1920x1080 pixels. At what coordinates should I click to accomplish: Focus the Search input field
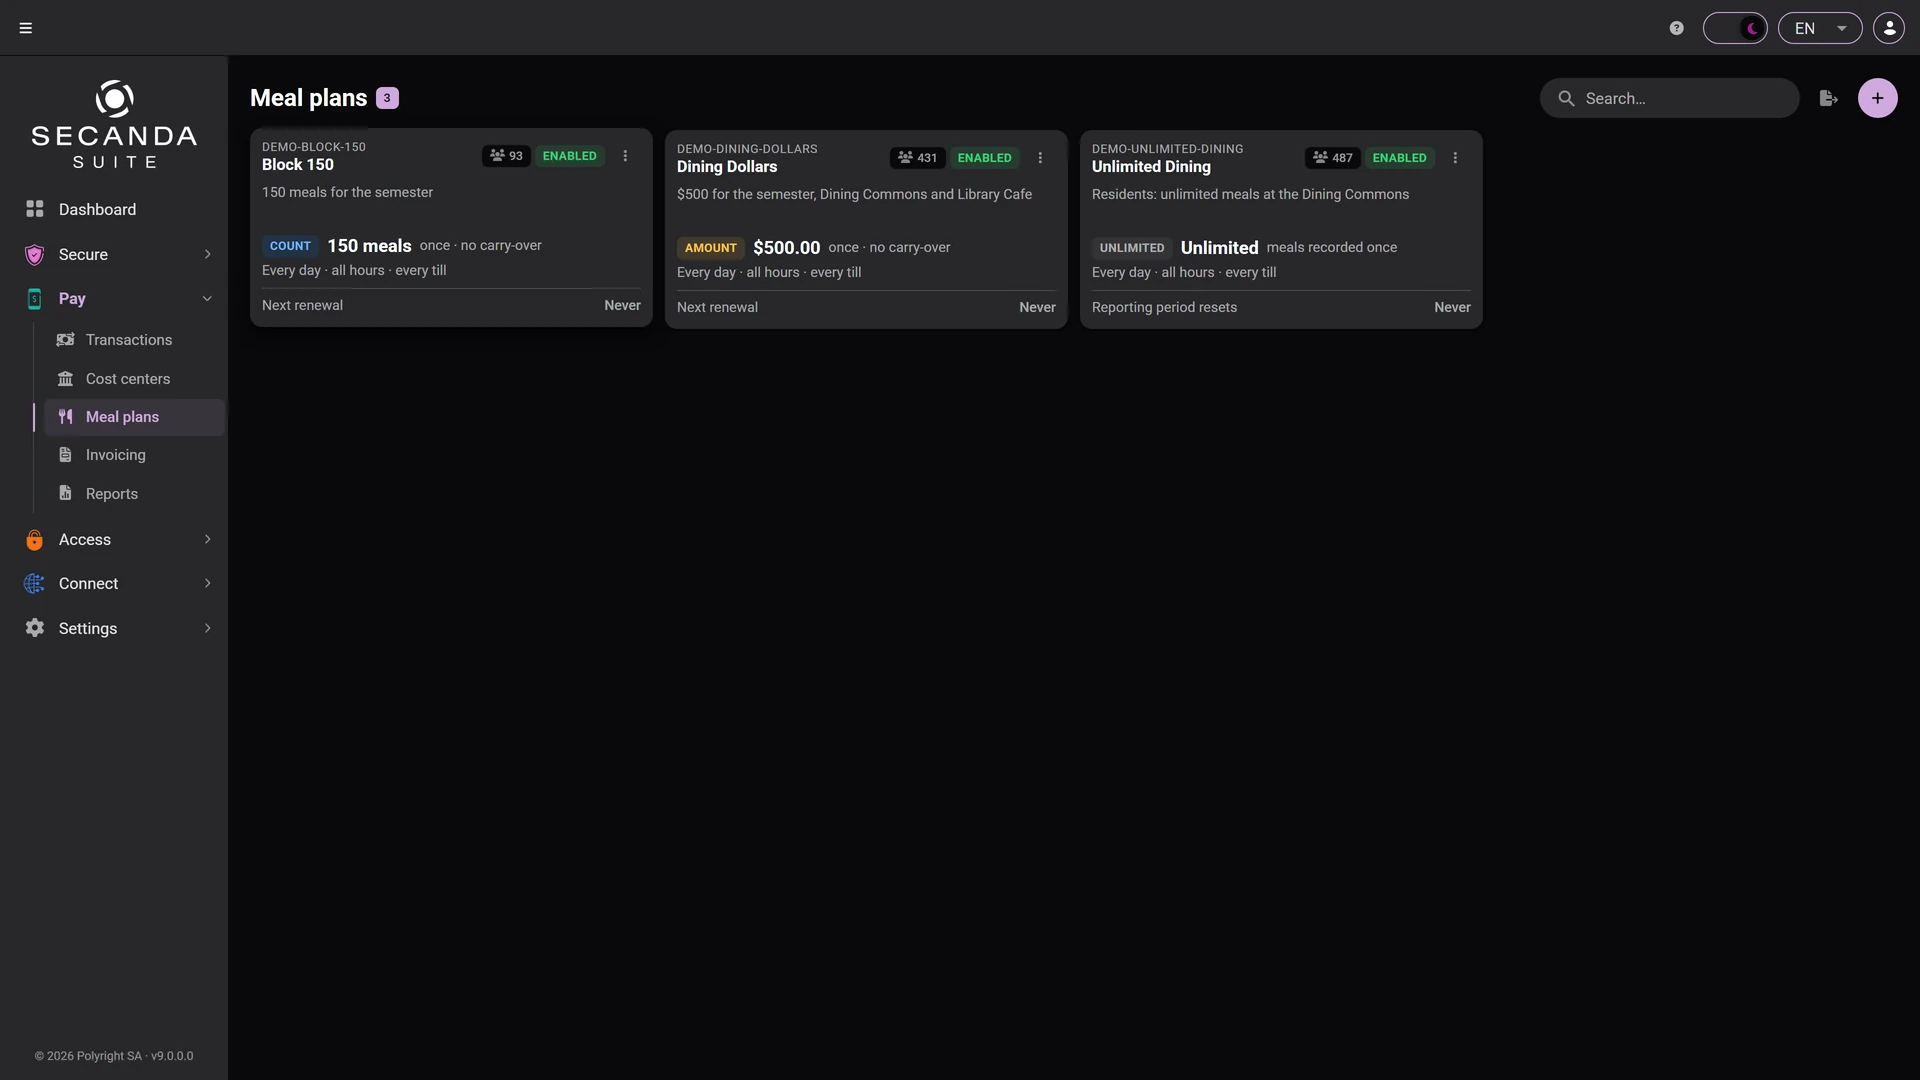[1669, 98]
